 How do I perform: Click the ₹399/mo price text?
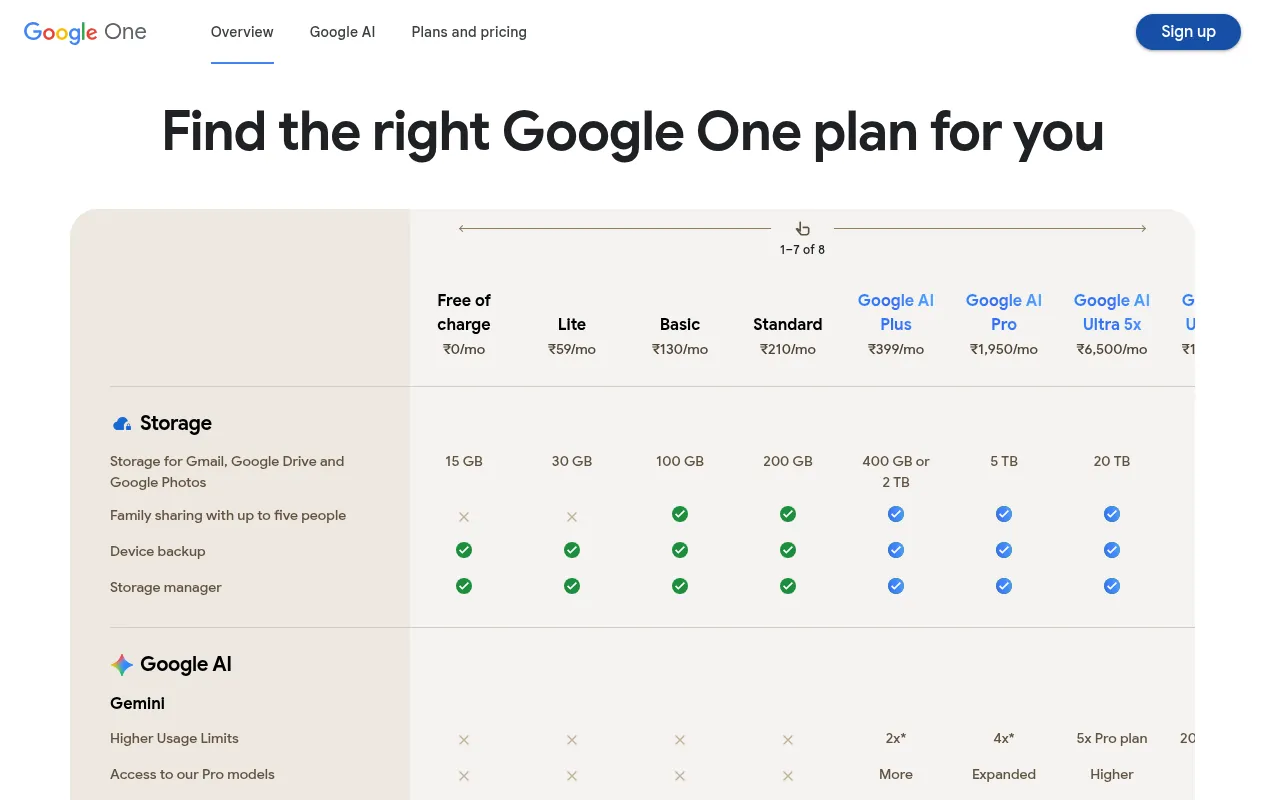896,350
